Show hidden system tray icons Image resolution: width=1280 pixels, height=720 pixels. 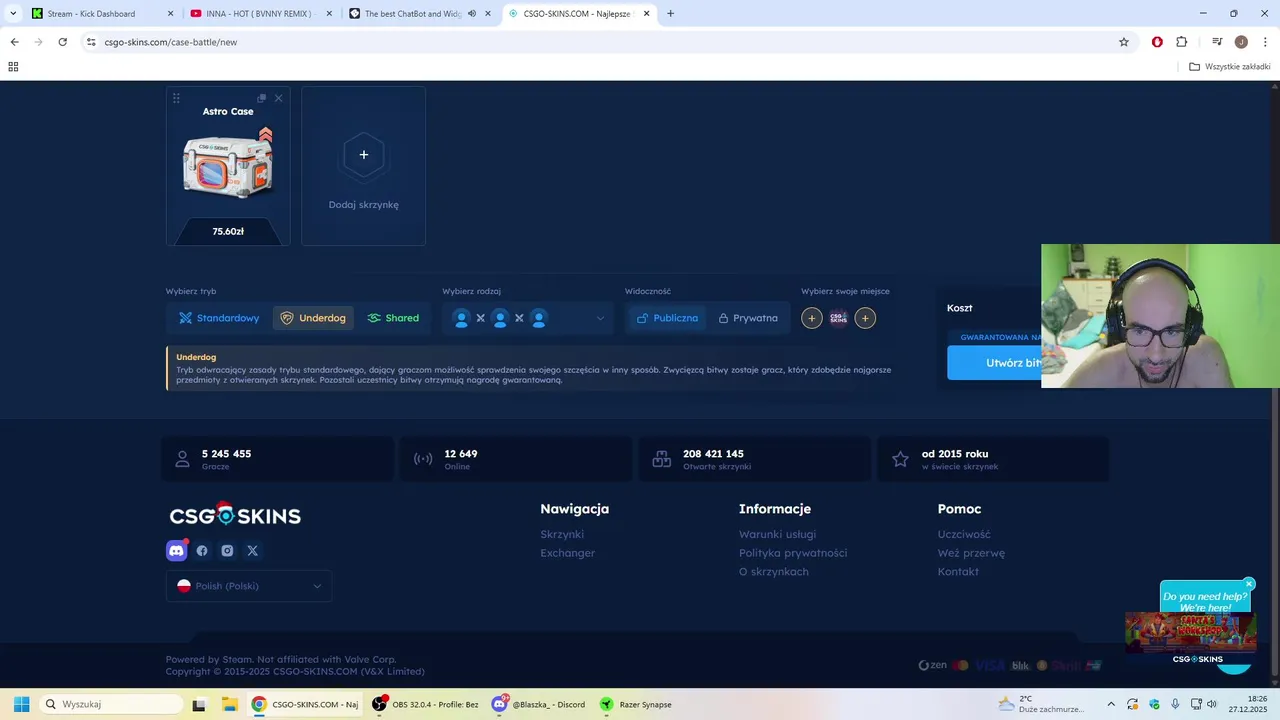(1110, 704)
